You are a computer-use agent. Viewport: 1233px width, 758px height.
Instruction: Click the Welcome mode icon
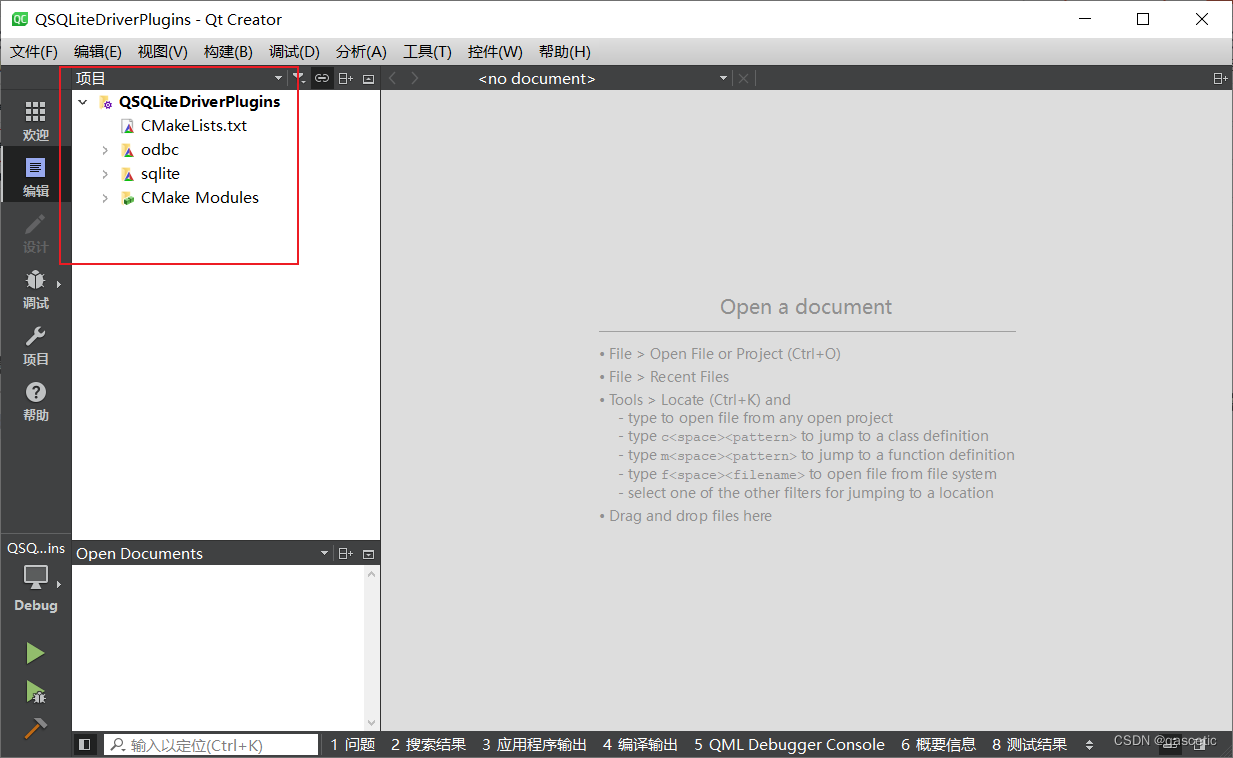(35, 117)
